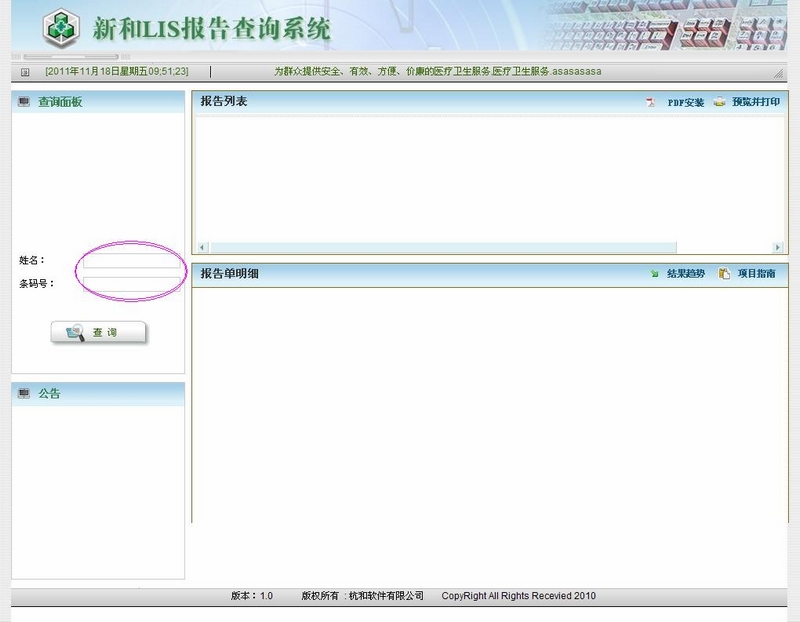Click the green cube system logo

click(x=61, y=28)
